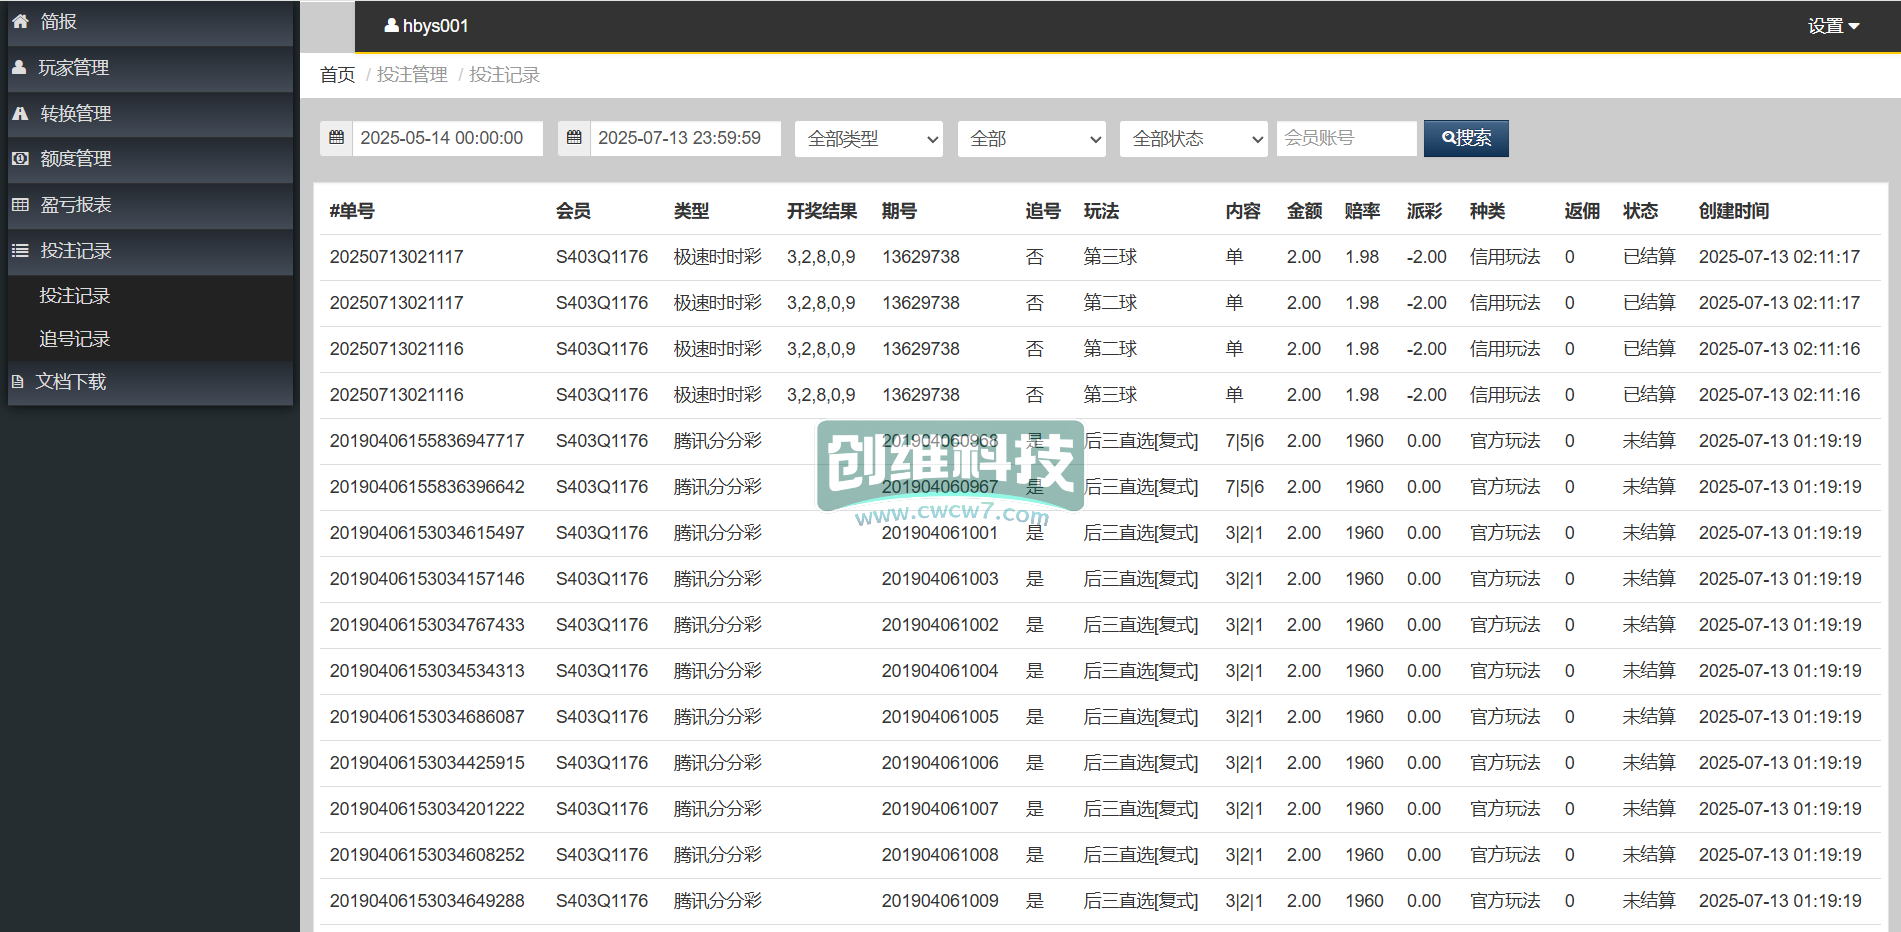Screen dimensions: 1901x932
Task: Click the 会员 column header
Action: coord(573,211)
